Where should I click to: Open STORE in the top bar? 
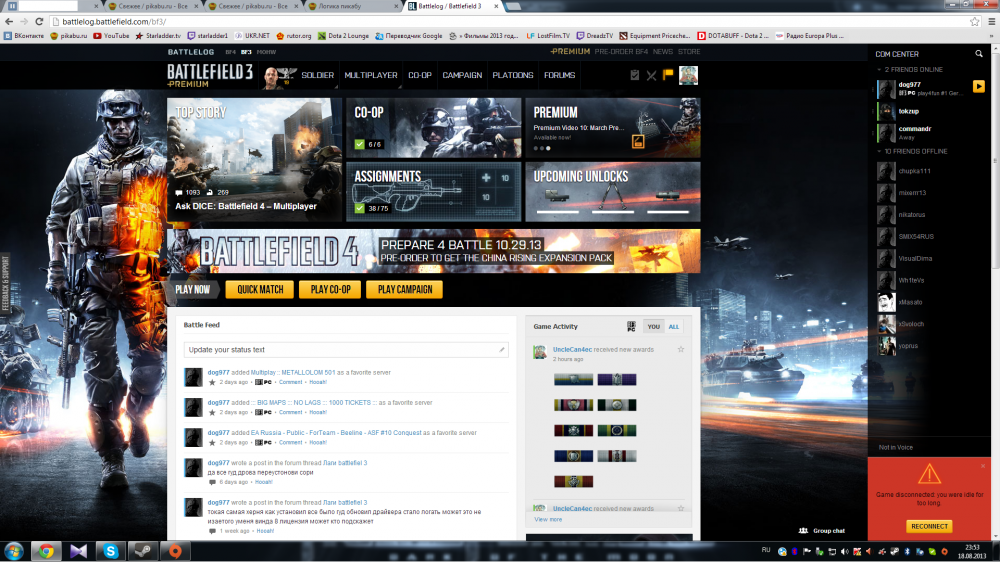point(689,52)
